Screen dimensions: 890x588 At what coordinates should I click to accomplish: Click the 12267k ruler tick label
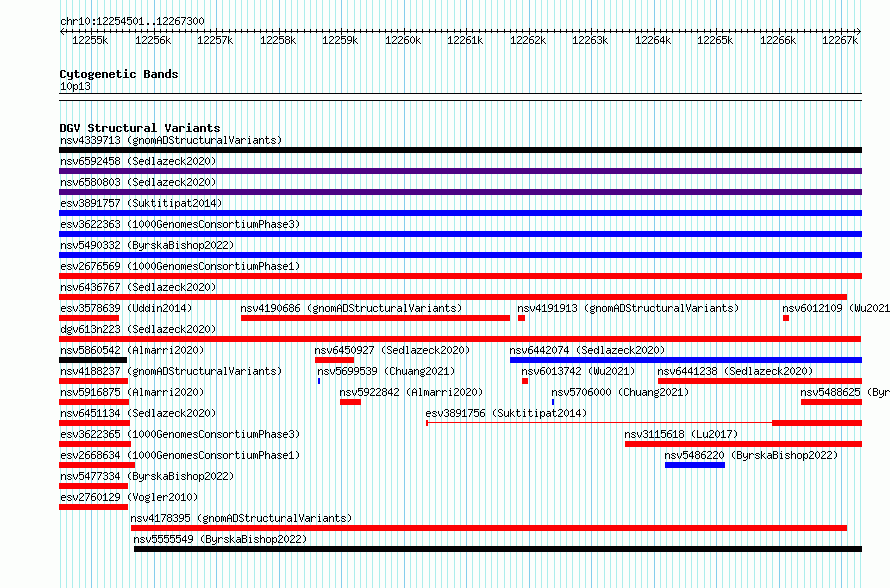point(840,41)
